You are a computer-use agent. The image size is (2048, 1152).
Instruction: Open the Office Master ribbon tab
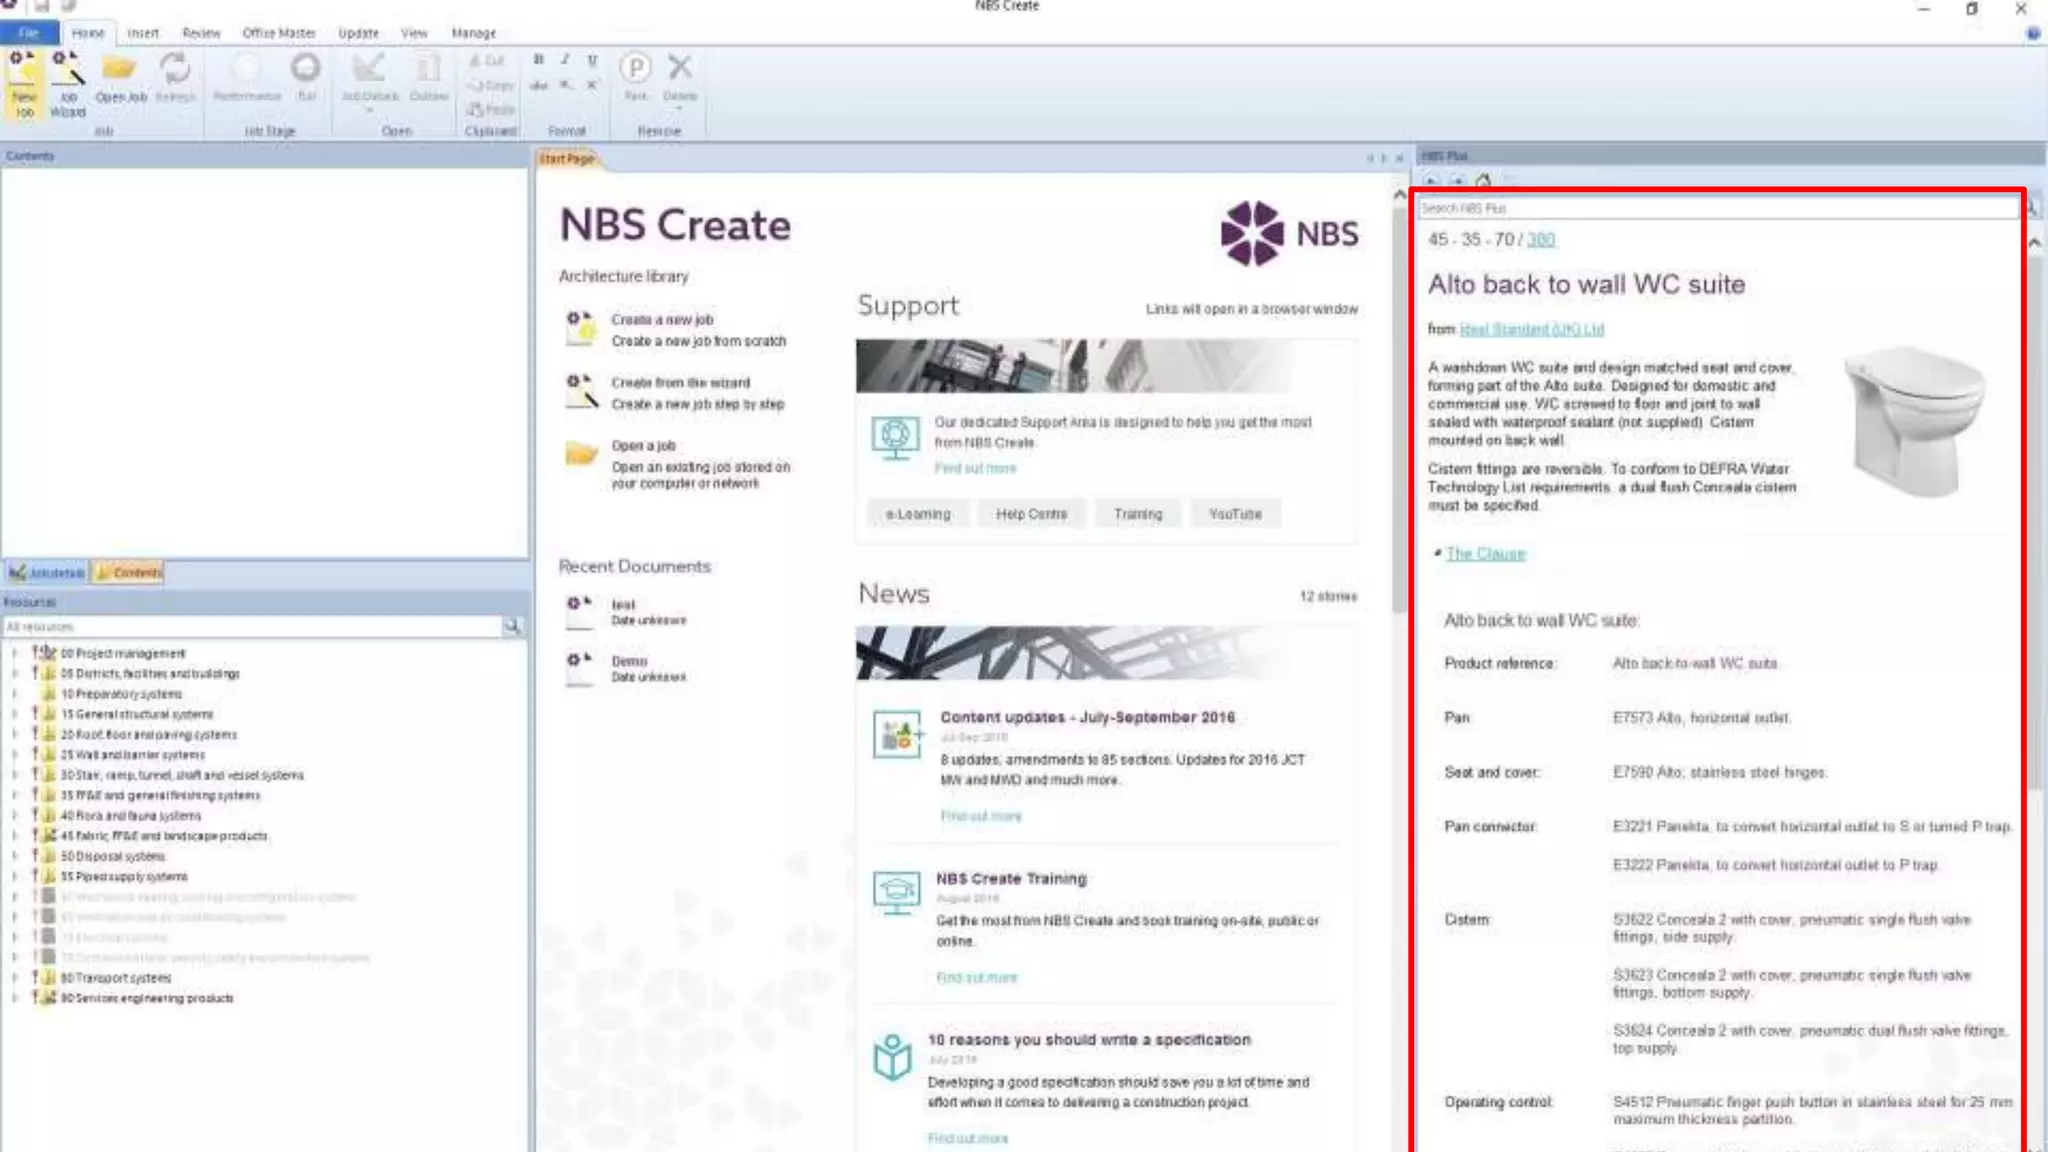[x=278, y=33]
